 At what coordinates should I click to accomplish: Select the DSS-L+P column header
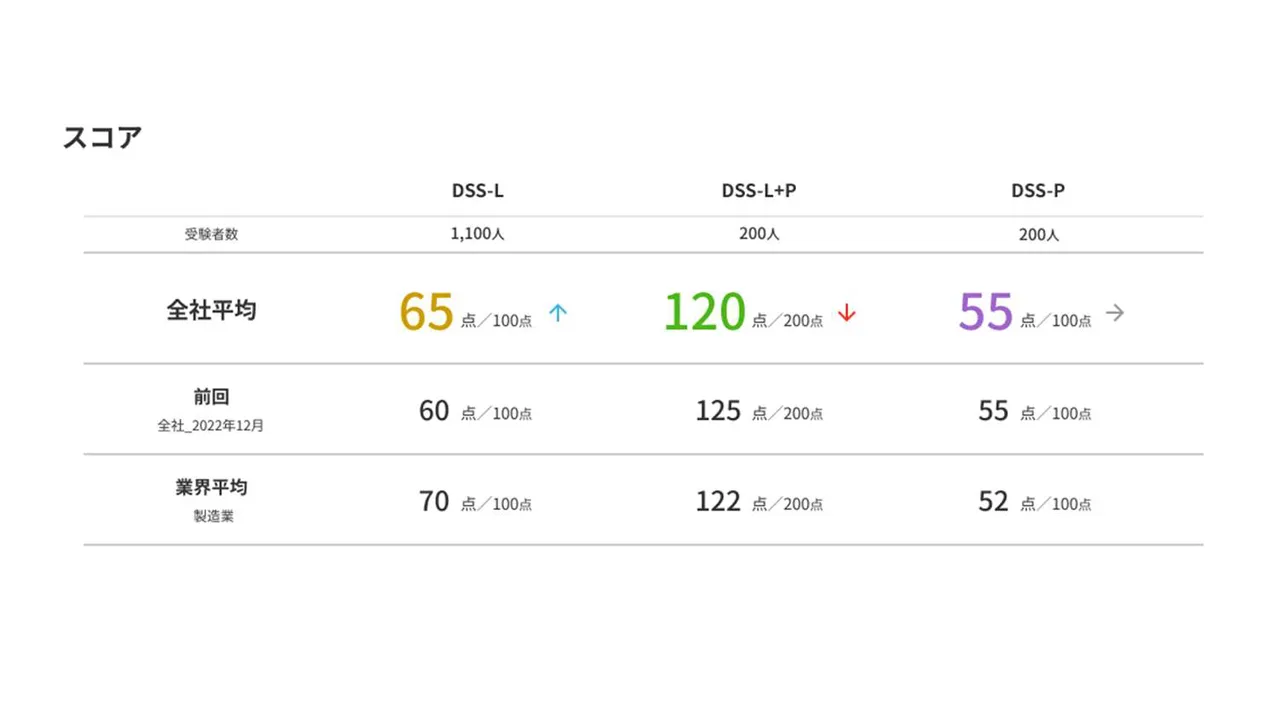coord(759,190)
